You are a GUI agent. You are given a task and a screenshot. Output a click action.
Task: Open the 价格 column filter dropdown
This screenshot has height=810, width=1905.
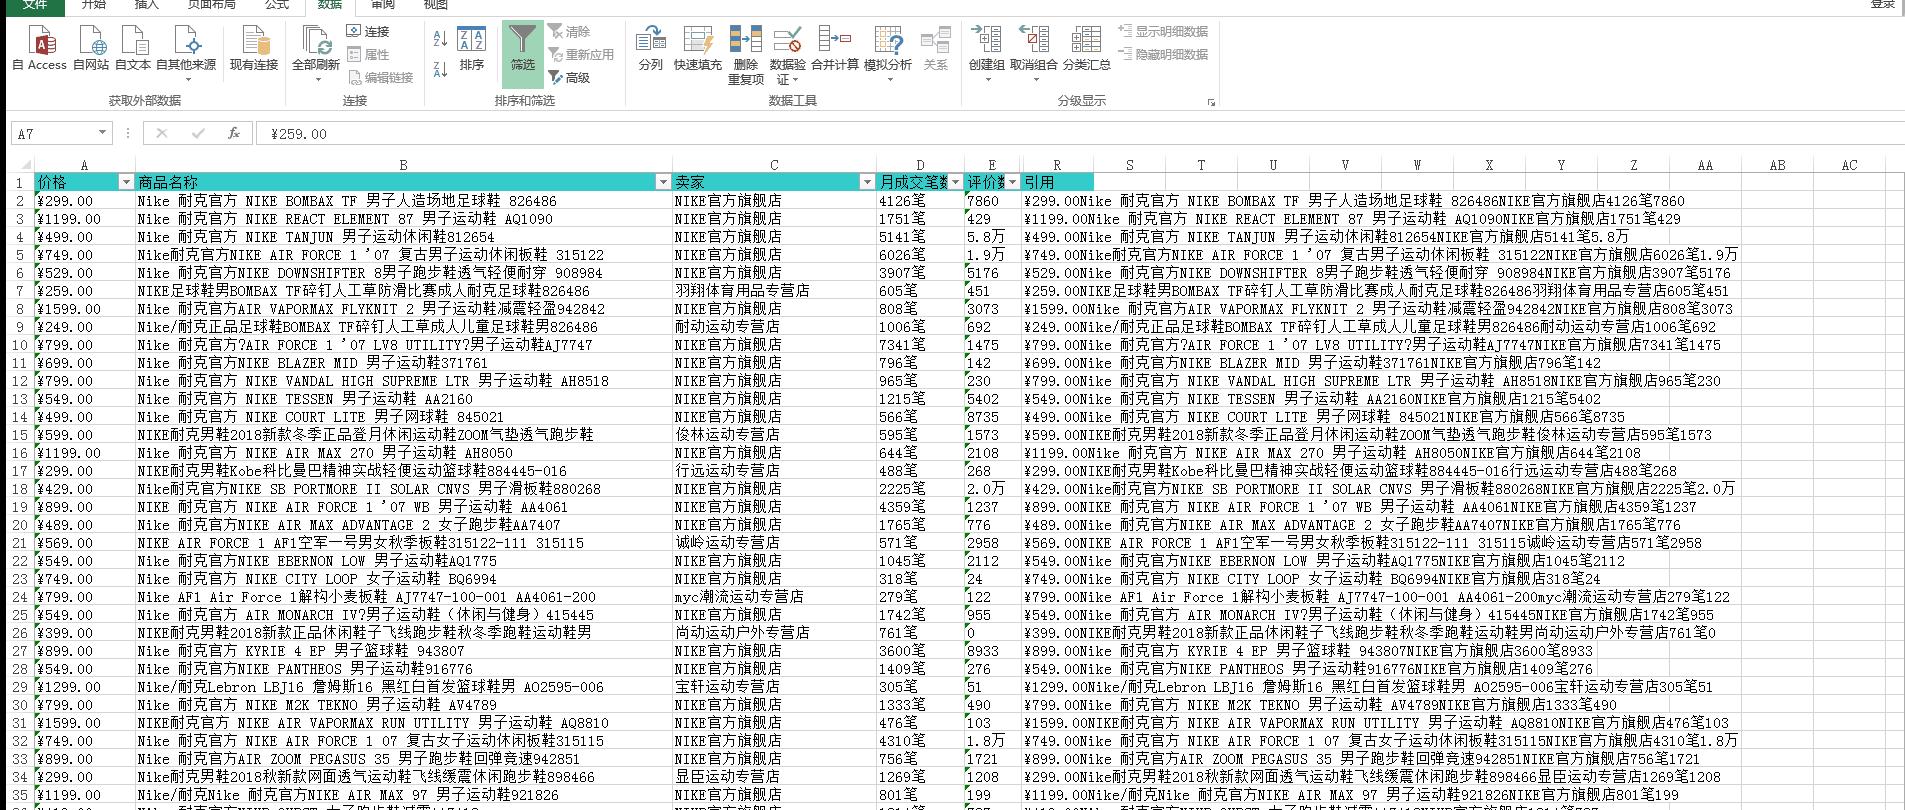(x=126, y=182)
